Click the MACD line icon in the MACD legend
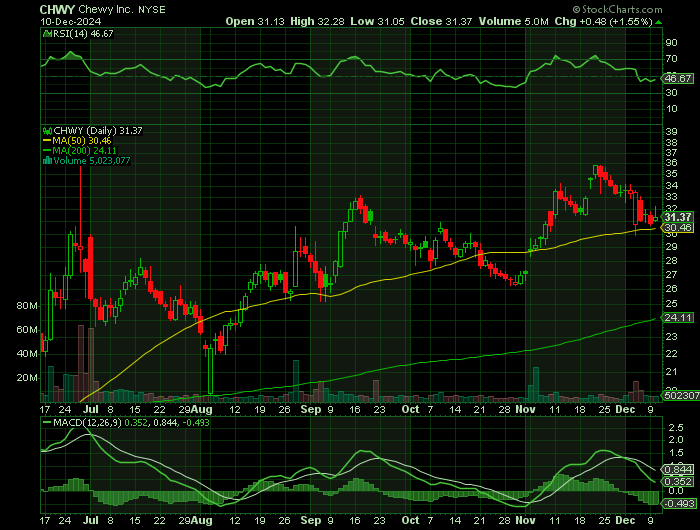700x530 pixels. (47, 422)
